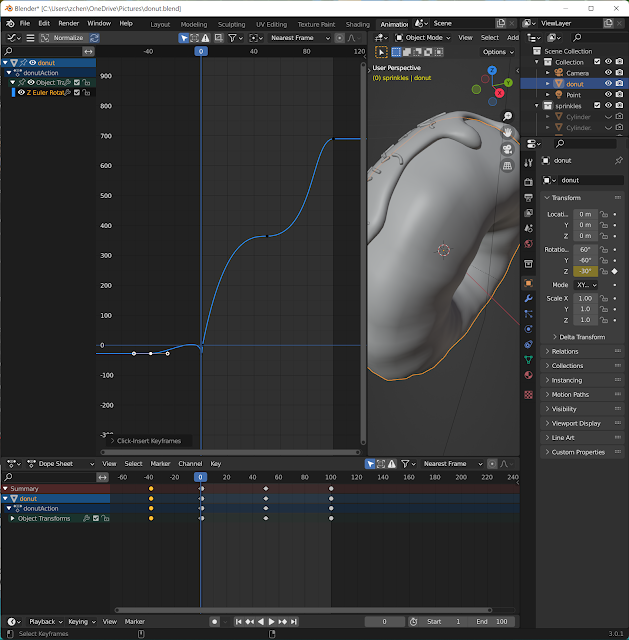Open Dope Sheet Channel menu
Screen dimensions: 629x640
pos(190,464)
